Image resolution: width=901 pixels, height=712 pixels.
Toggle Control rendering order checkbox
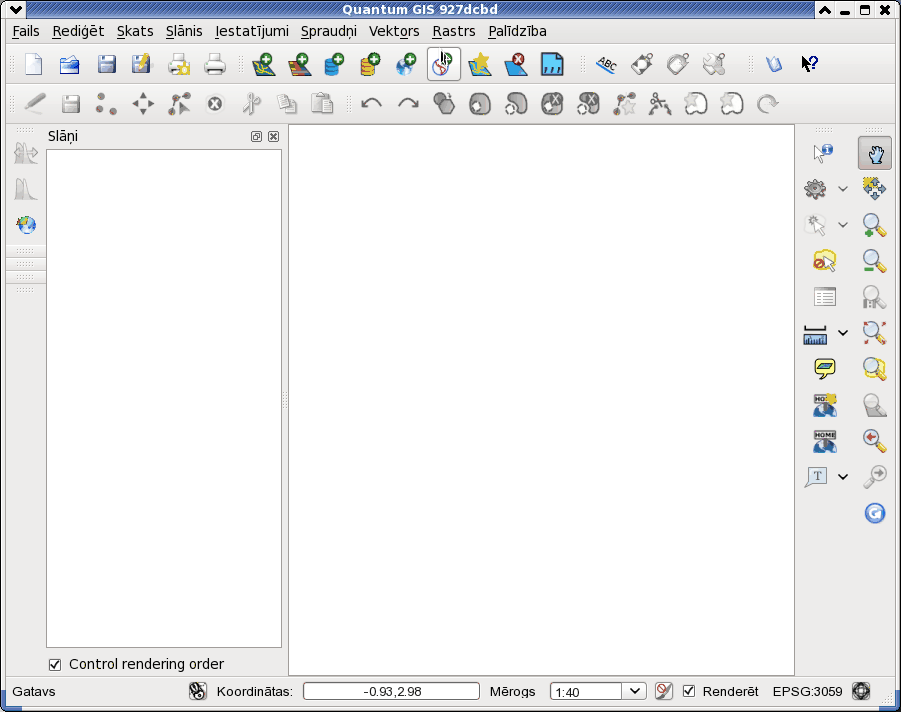(55, 665)
